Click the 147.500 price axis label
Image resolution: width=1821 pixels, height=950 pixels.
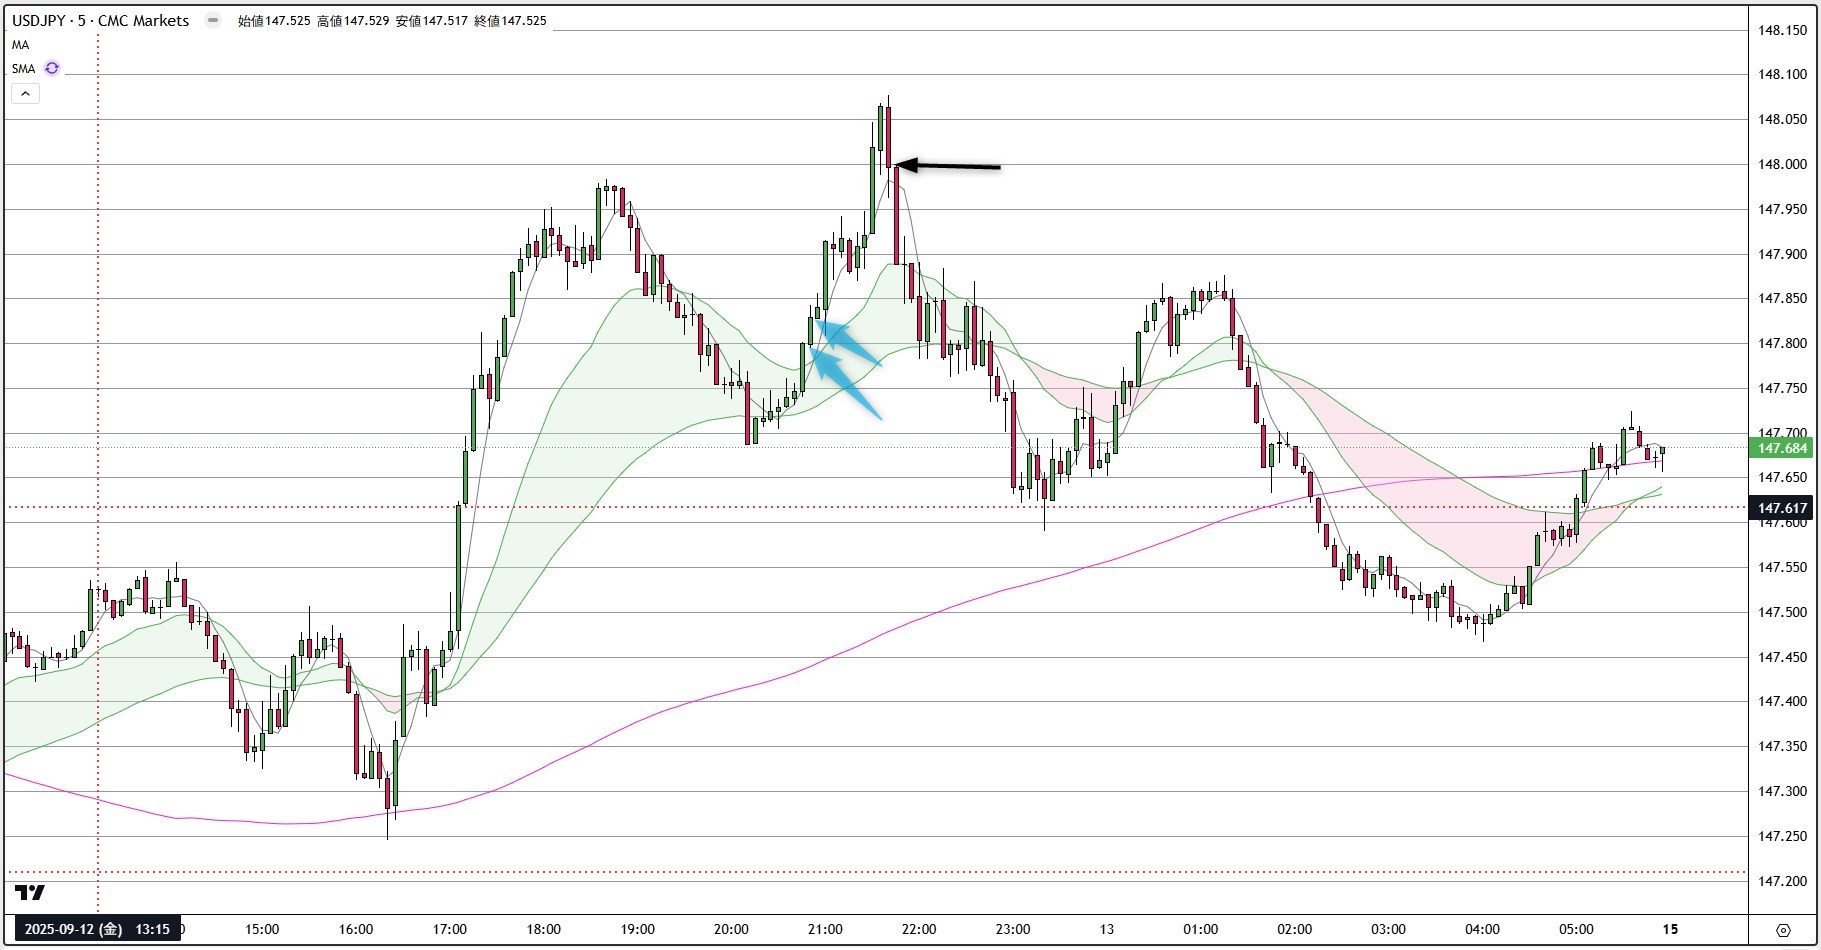[1783, 612]
